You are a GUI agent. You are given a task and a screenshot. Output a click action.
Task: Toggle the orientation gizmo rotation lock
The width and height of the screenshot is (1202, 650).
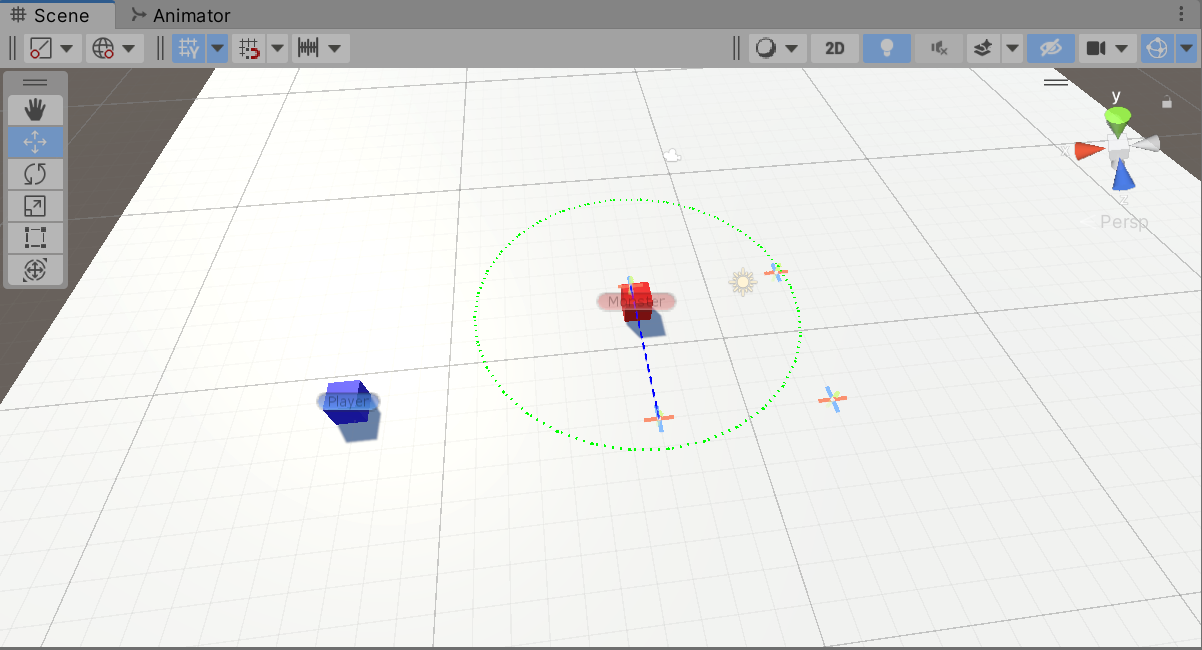point(1167,102)
